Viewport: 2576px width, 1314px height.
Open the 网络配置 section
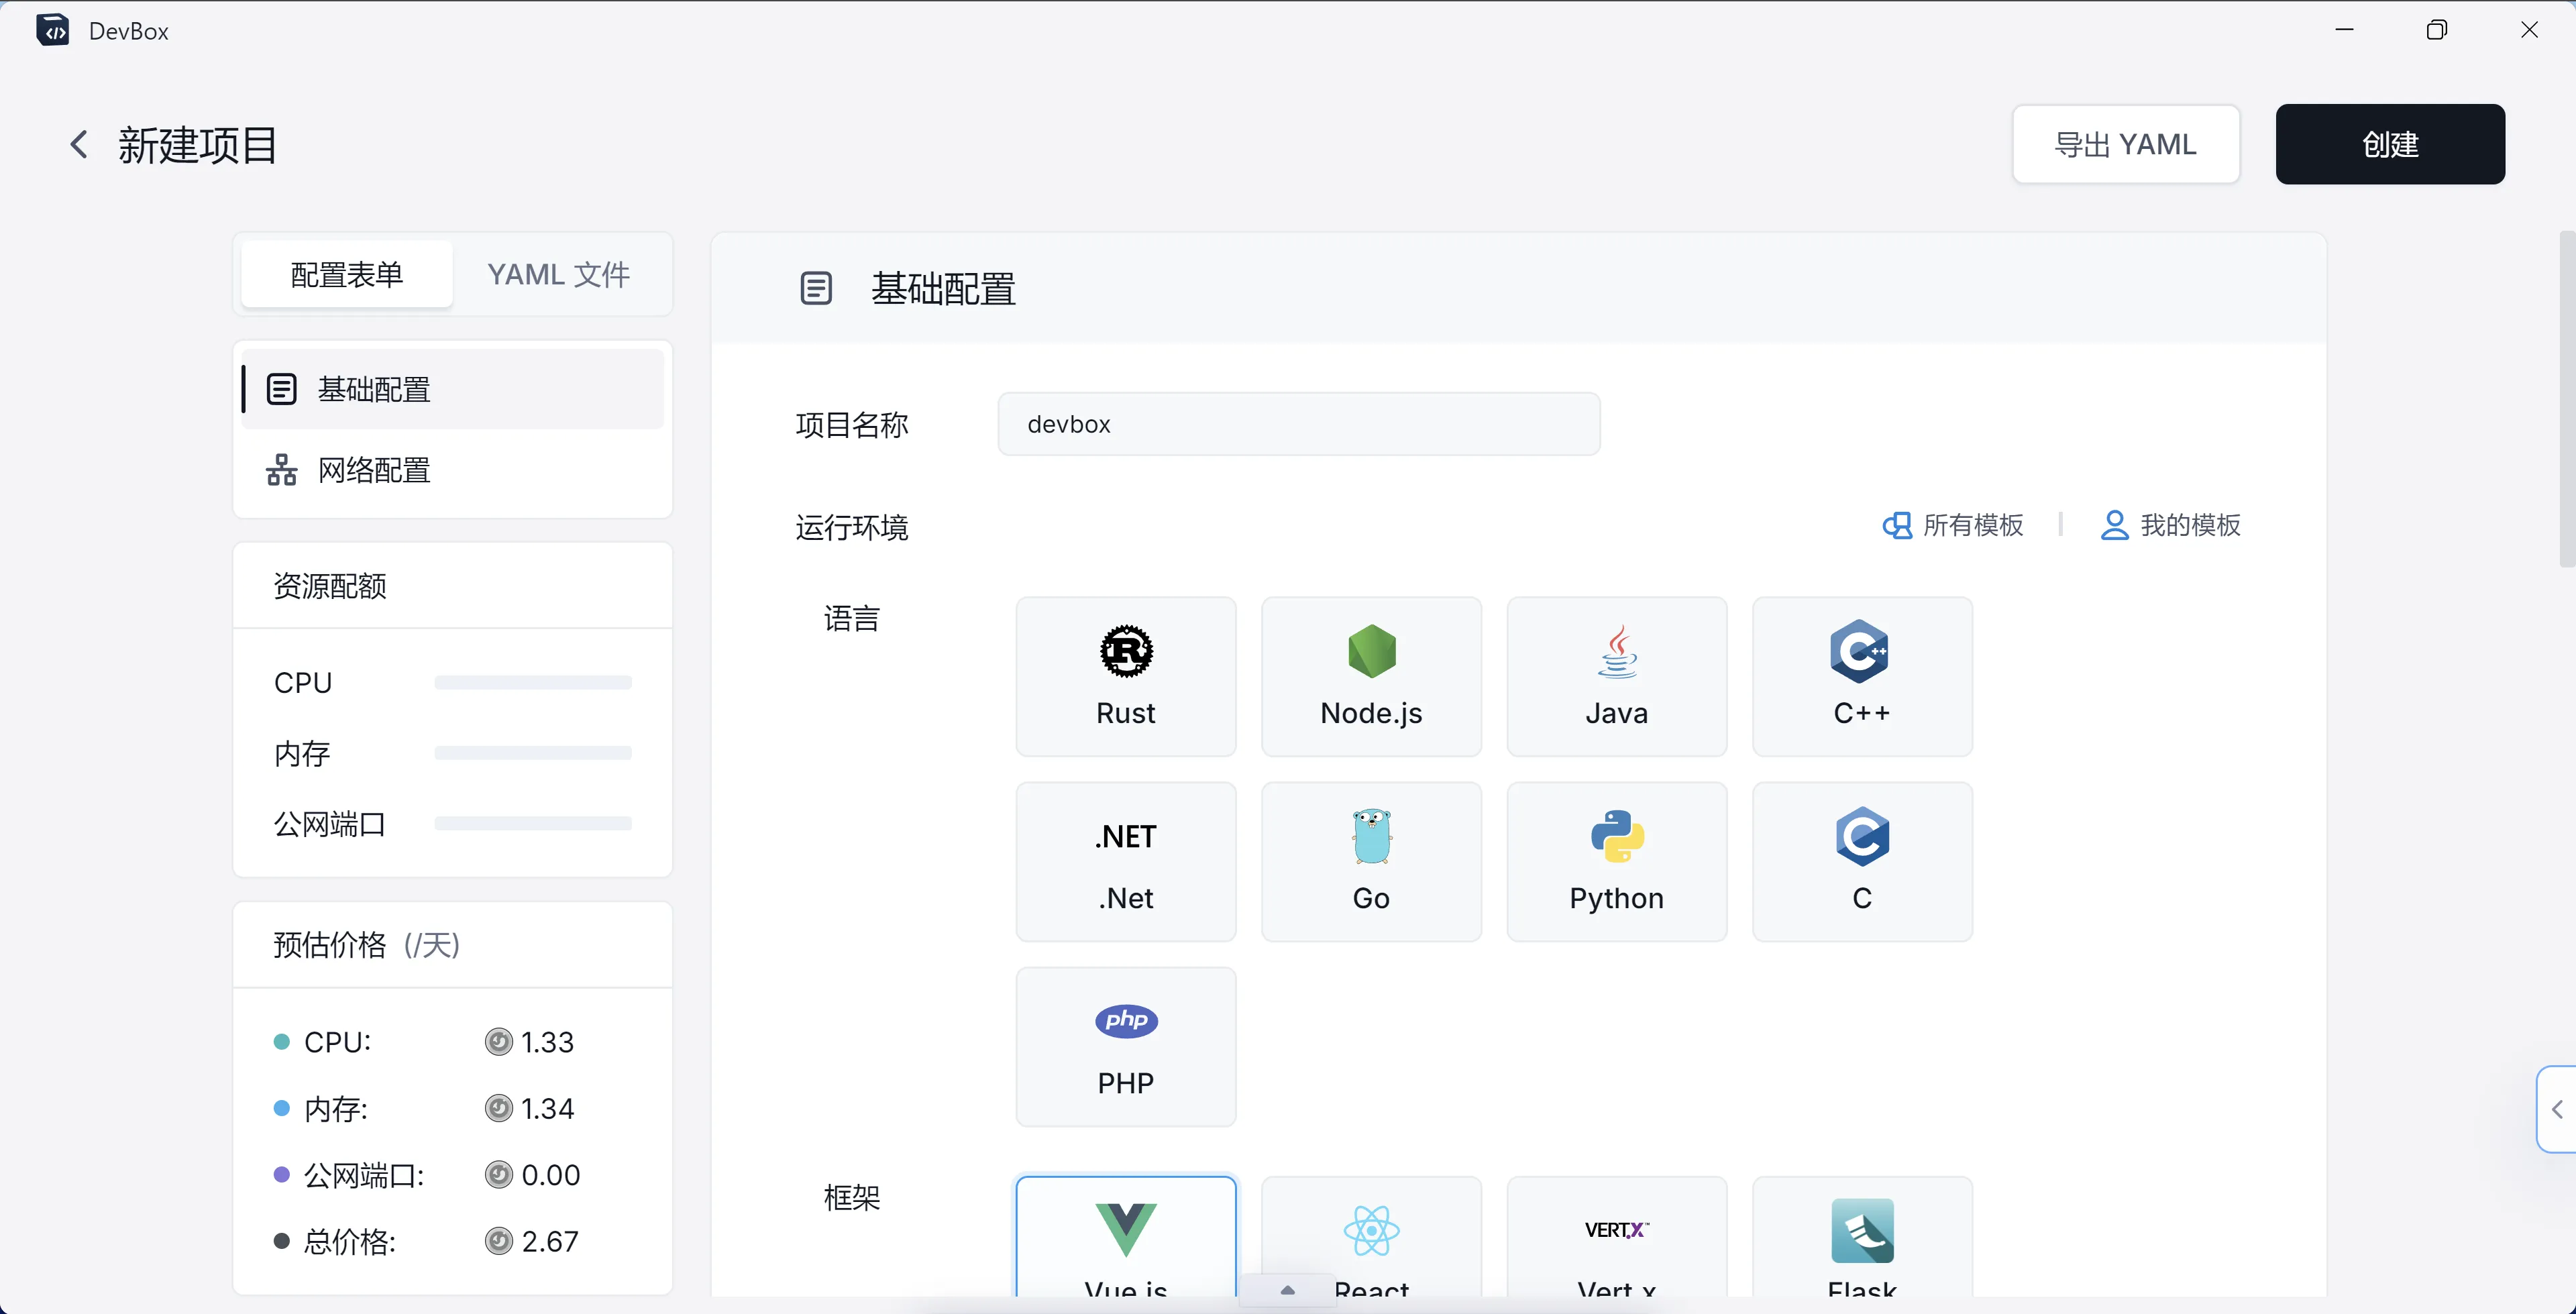374,470
